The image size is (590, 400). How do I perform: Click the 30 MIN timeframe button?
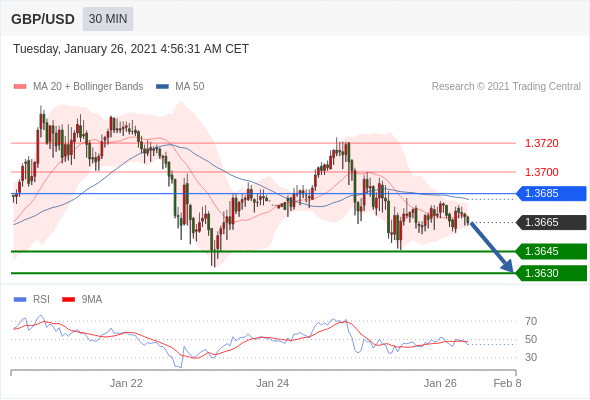(108, 19)
